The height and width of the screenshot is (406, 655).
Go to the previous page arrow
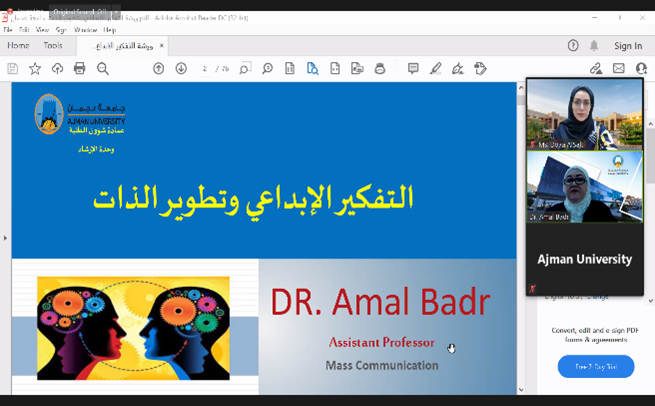click(158, 69)
